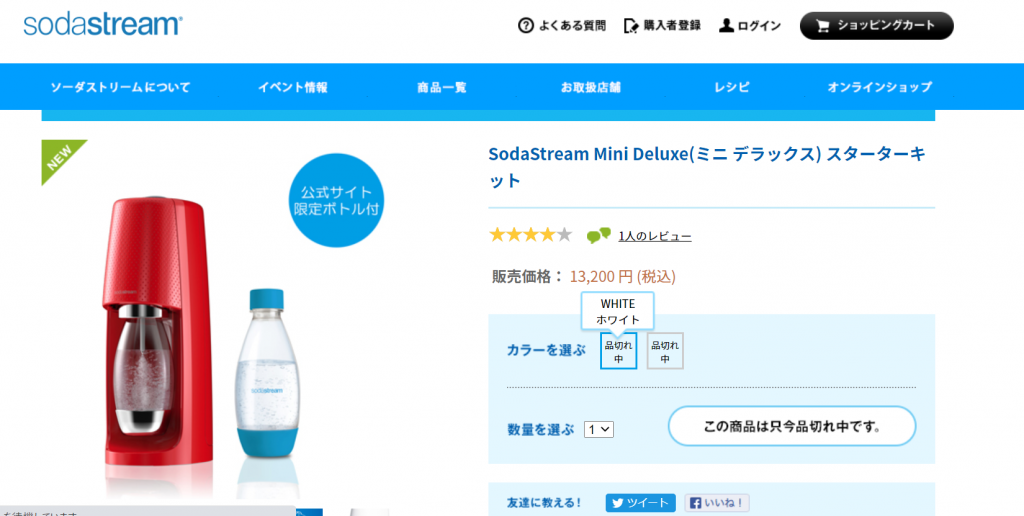
Task: Open the イベント情報 menu item
Action: pos(293,87)
